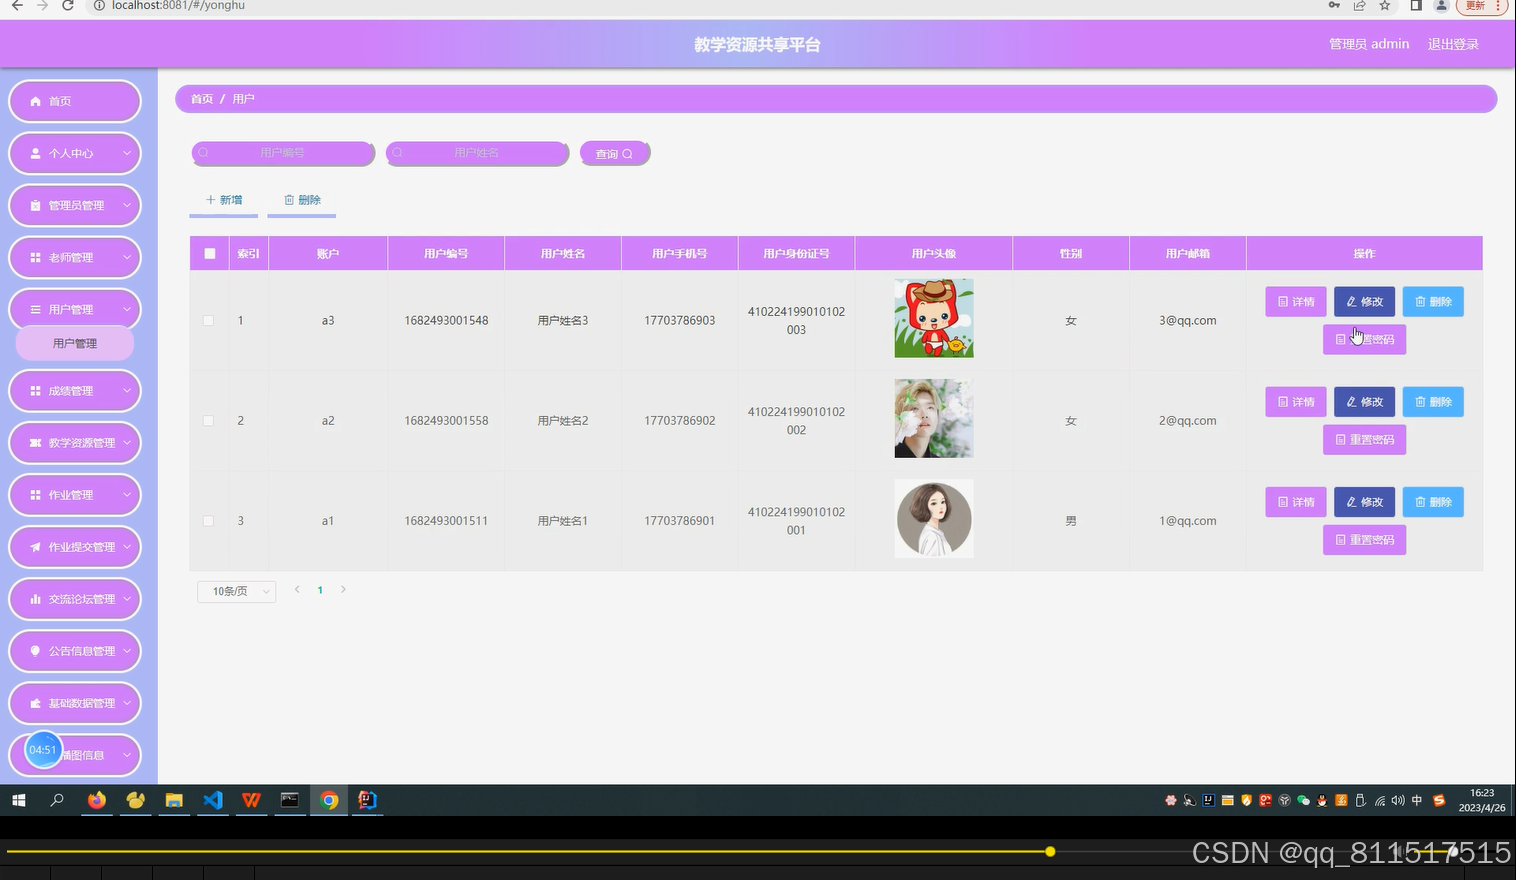Click the email cell 3@qq.com
Viewport: 1516px width, 880px height.
click(1188, 321)
